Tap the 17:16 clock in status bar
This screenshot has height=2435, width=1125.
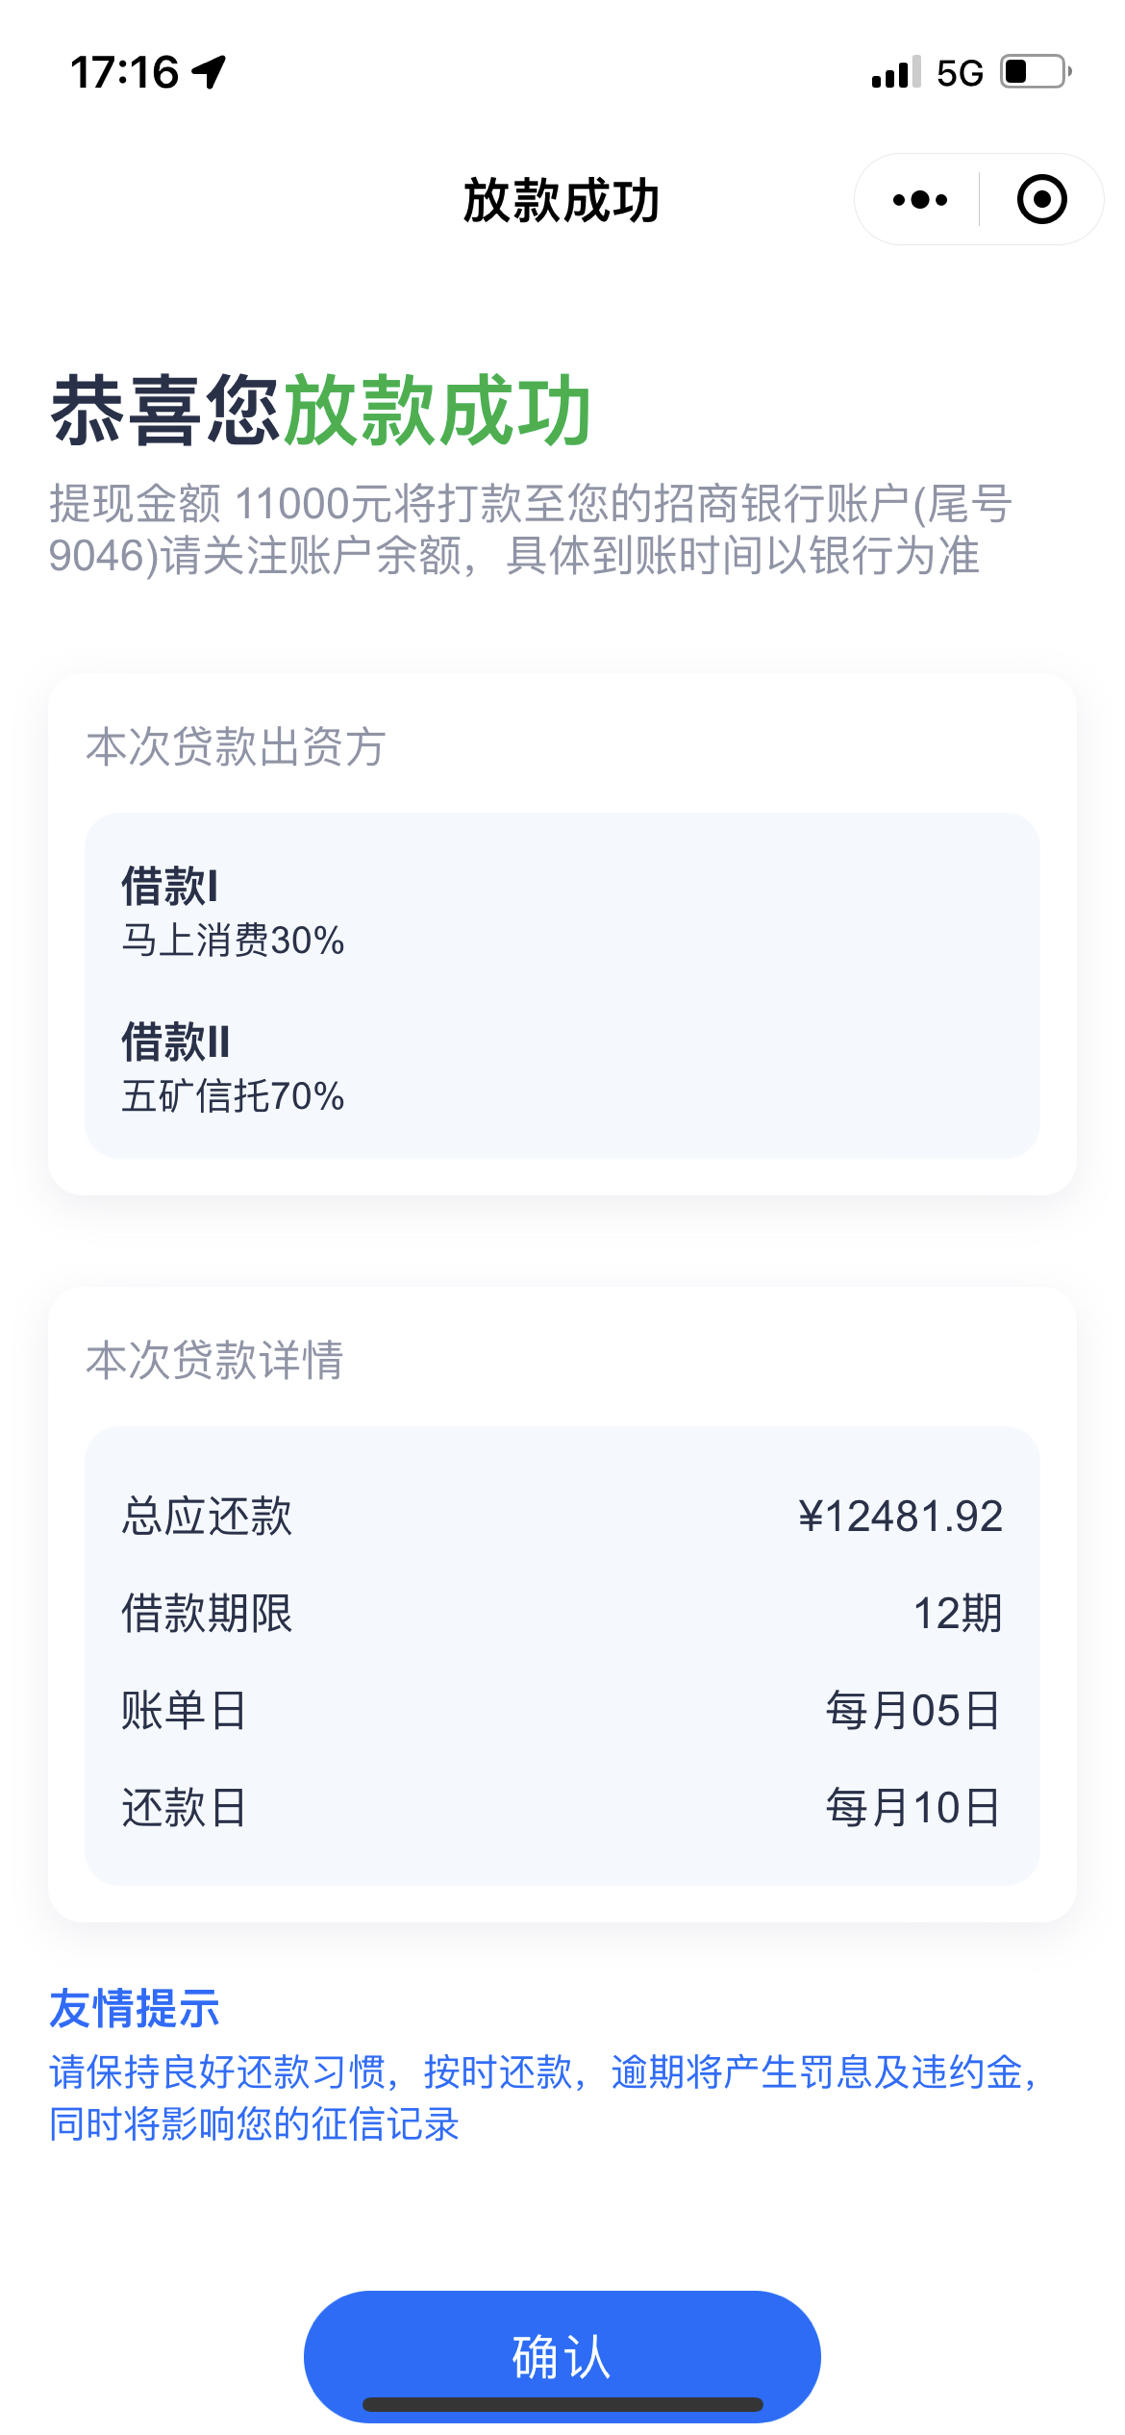pyautogui.click(x=124, y=72)
